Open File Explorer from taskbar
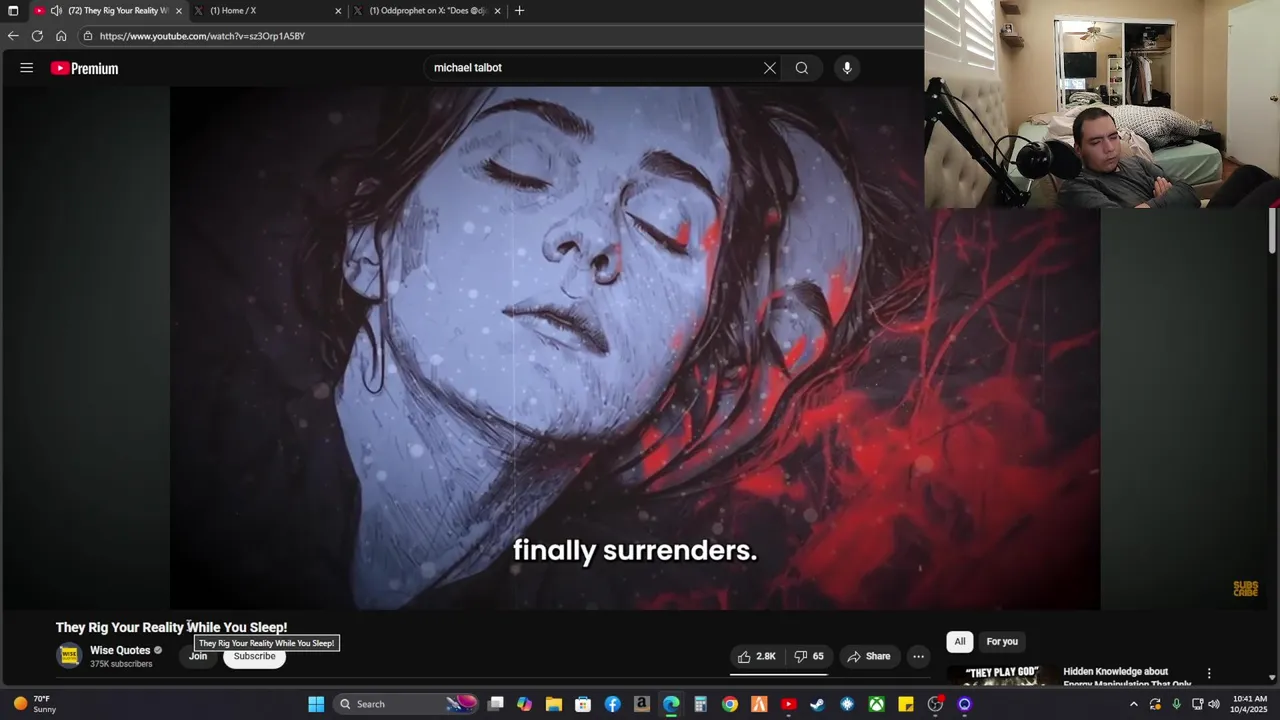The height and width of the screenshot is (720, 1280). pyautogui.click(x=554, y=704)
